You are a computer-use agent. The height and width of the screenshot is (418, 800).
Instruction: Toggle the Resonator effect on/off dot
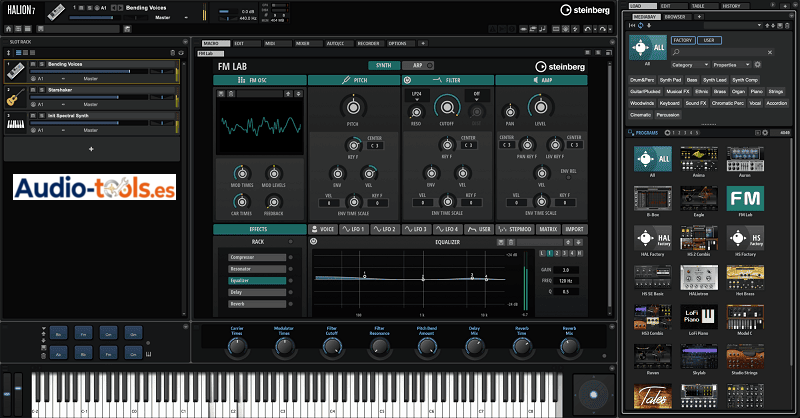[291, 269]
